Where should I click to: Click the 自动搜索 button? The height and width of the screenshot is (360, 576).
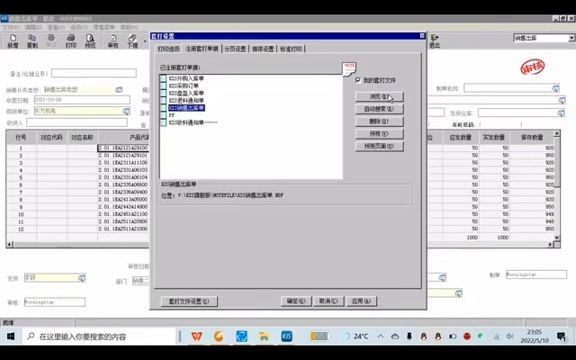(x=379, y=109)
